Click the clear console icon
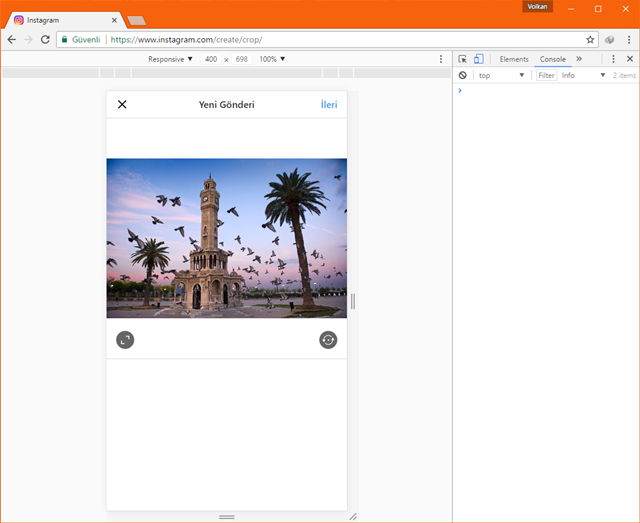Viewport: 640px width, 523px height. coord(462,75)
